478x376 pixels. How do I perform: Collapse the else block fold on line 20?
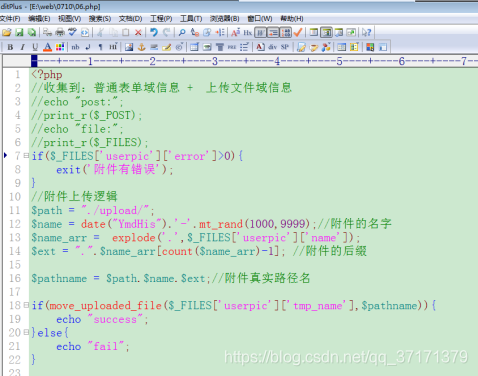click(x=26, y=332)
